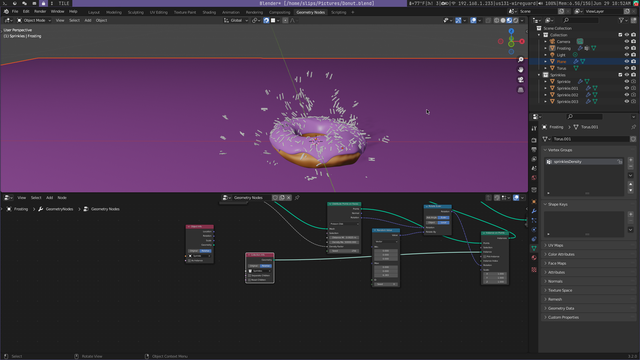Click the pin icon in properties header

633,127
